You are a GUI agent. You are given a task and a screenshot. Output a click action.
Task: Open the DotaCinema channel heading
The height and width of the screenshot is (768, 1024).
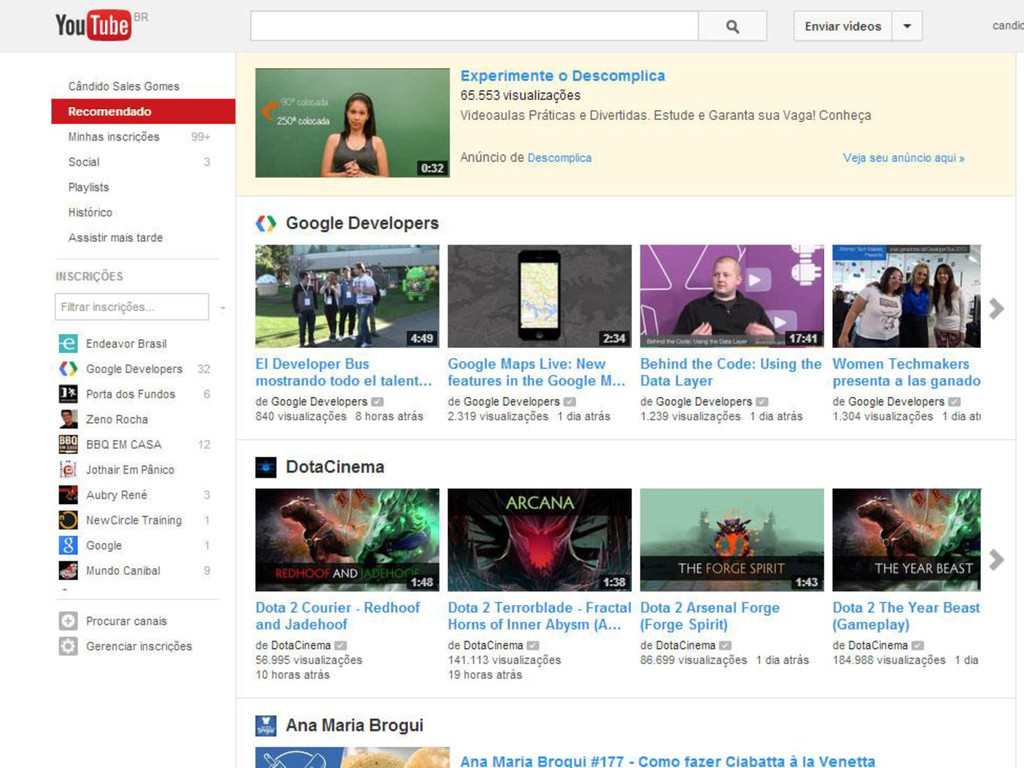(335, 467)
